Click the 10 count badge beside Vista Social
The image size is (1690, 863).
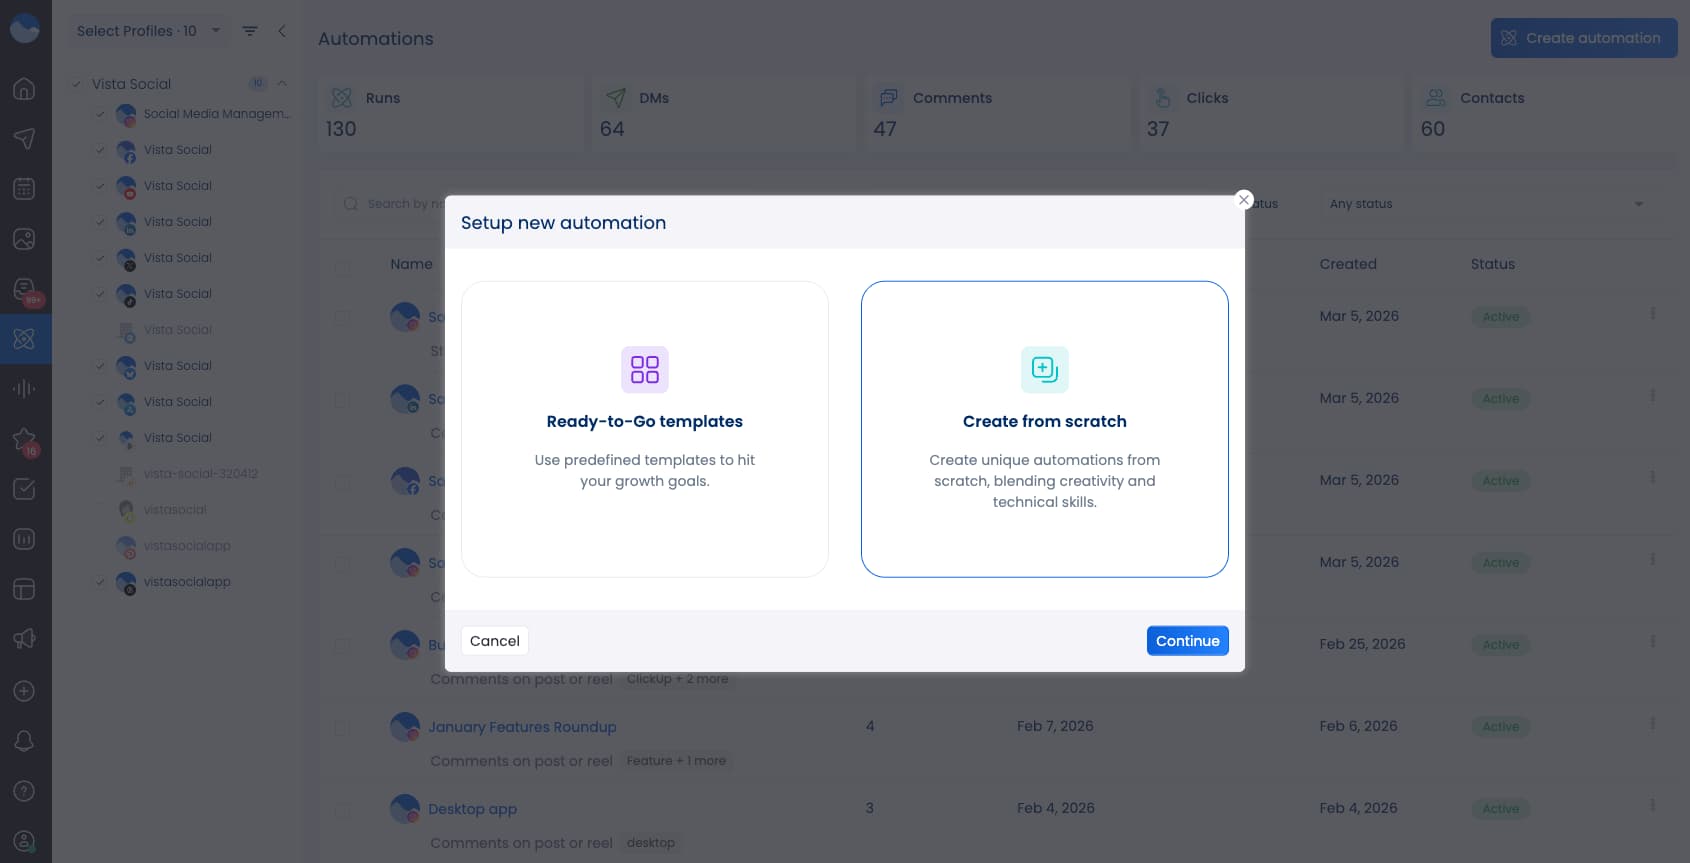click(x=258, y=84)
